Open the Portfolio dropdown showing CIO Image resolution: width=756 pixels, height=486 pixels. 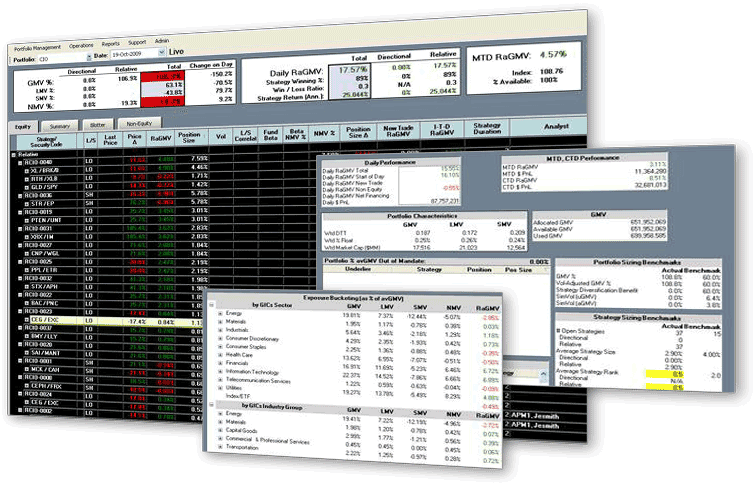(65, 58)
